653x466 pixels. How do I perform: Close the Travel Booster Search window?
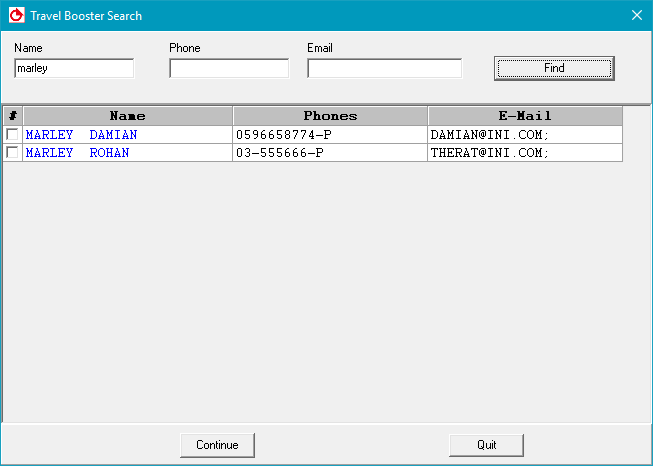(636, 15)
